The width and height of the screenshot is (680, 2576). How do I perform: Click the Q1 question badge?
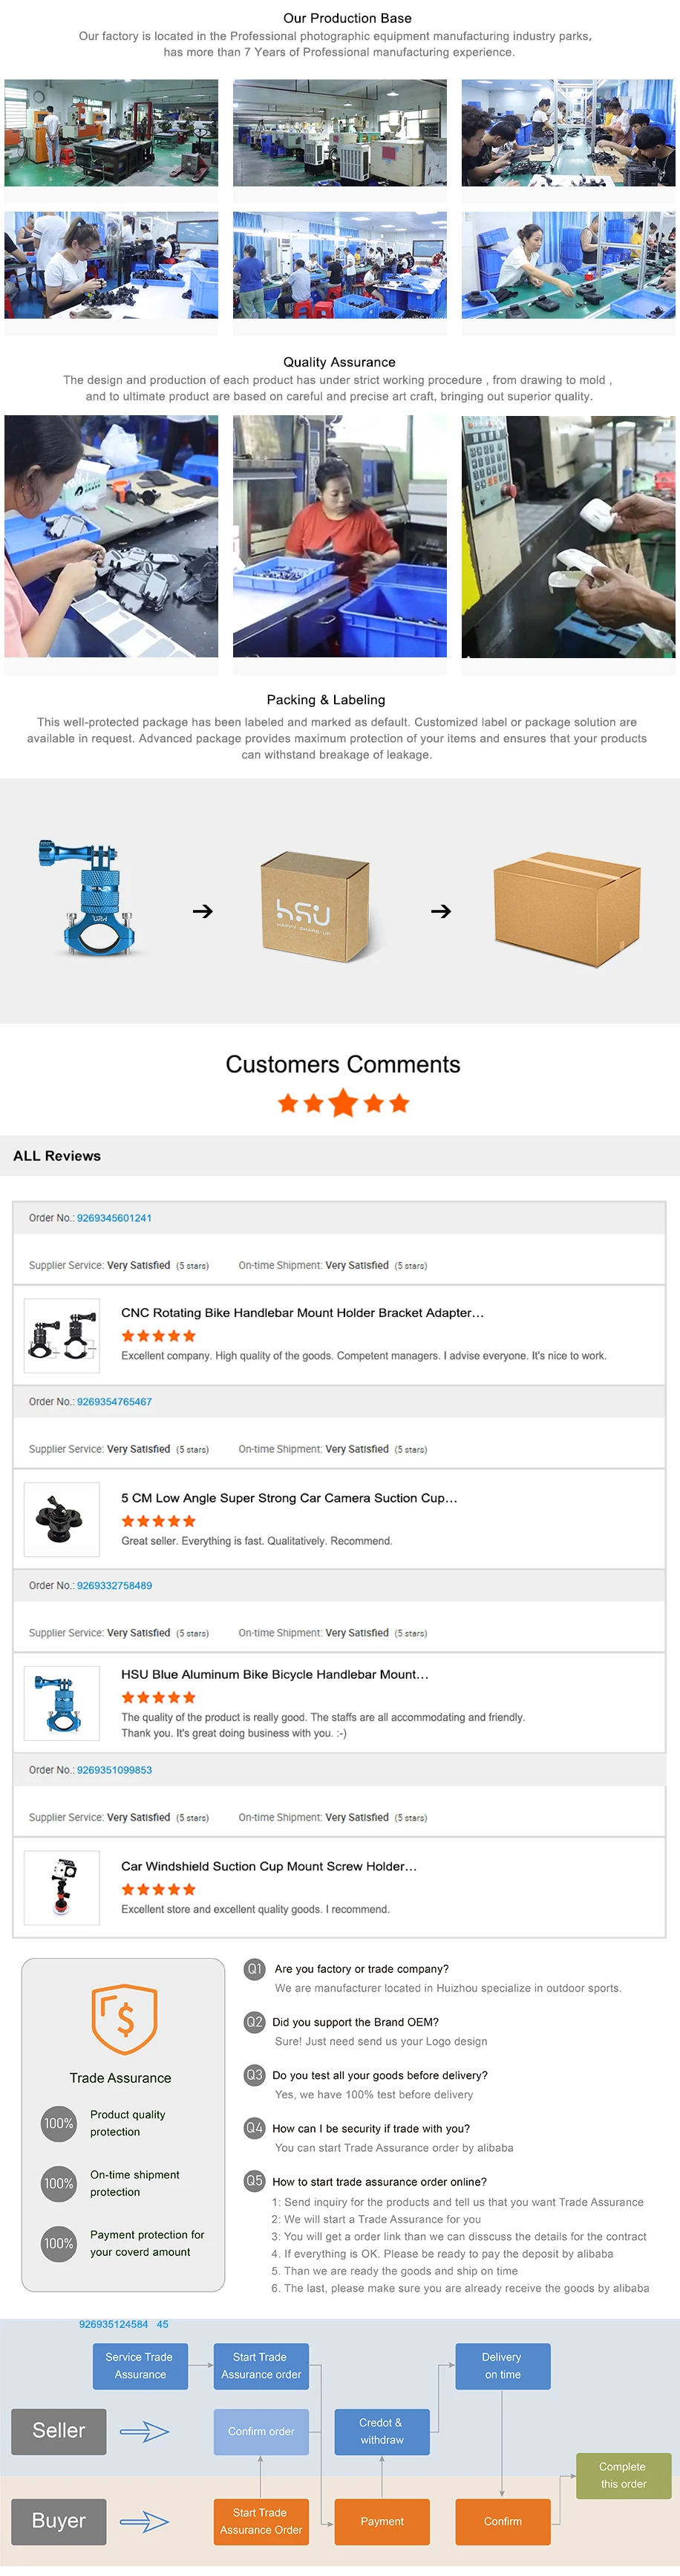click(x=254, y=1968)
